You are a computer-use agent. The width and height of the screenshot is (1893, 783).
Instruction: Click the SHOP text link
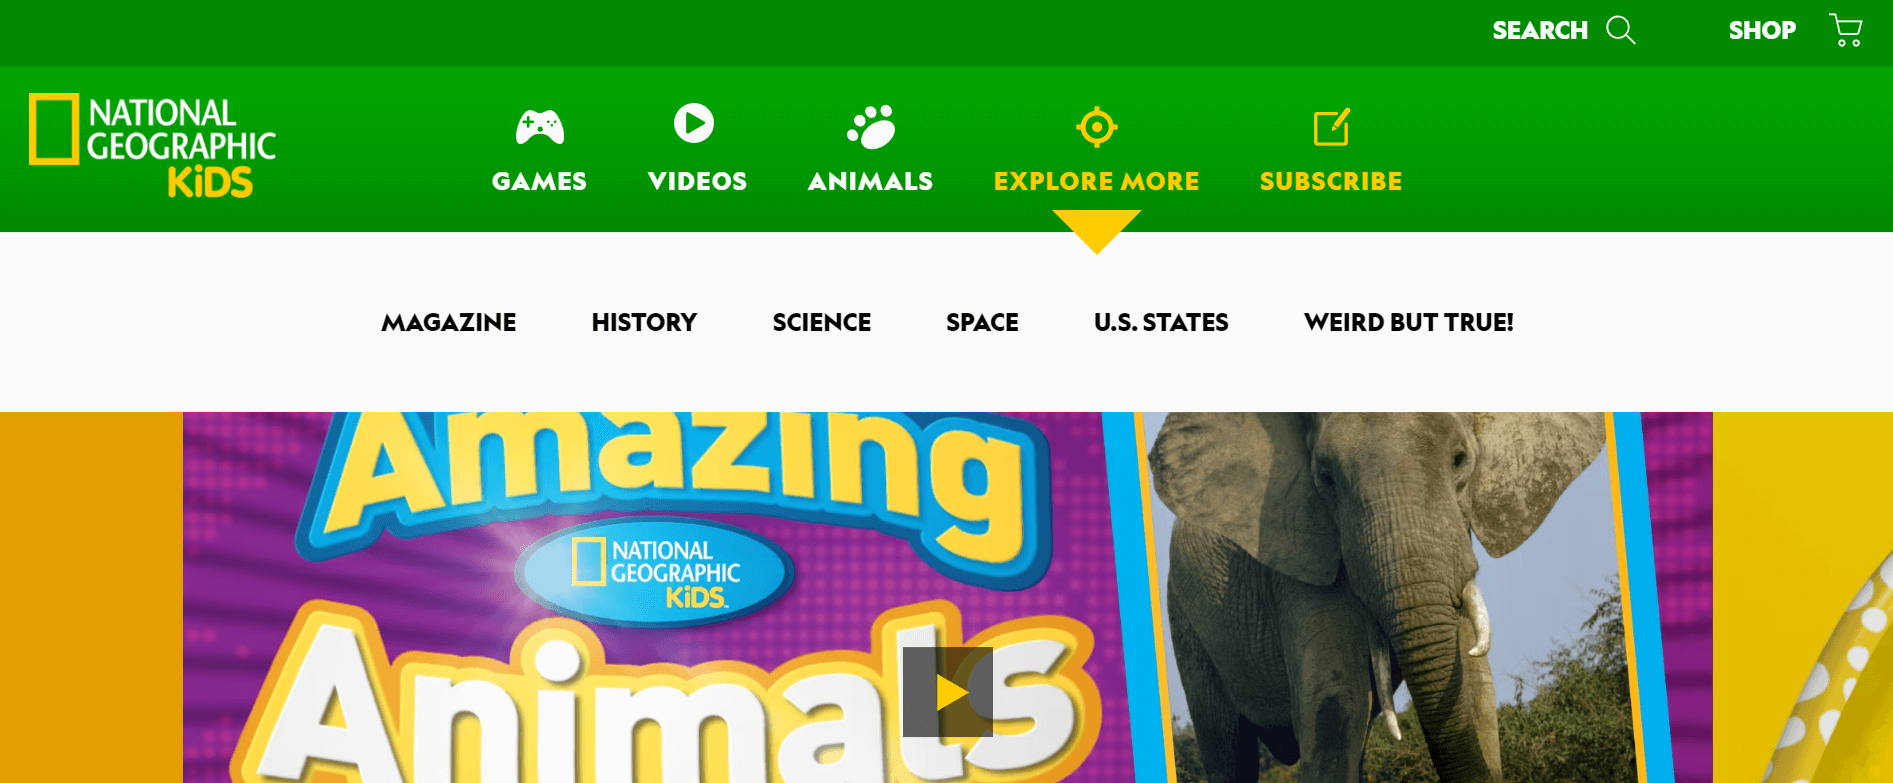click(x=1762, y=31)
